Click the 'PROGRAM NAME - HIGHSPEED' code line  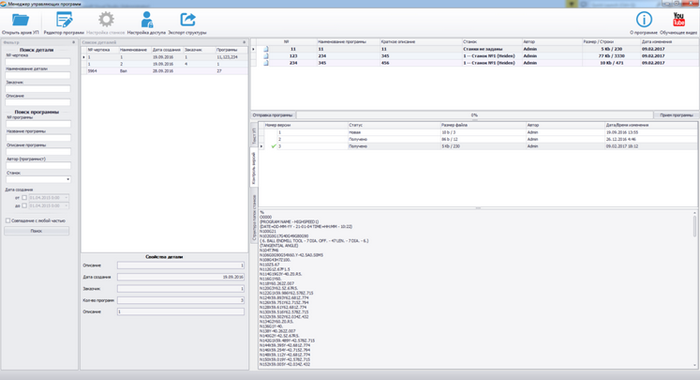pos(289,222)
